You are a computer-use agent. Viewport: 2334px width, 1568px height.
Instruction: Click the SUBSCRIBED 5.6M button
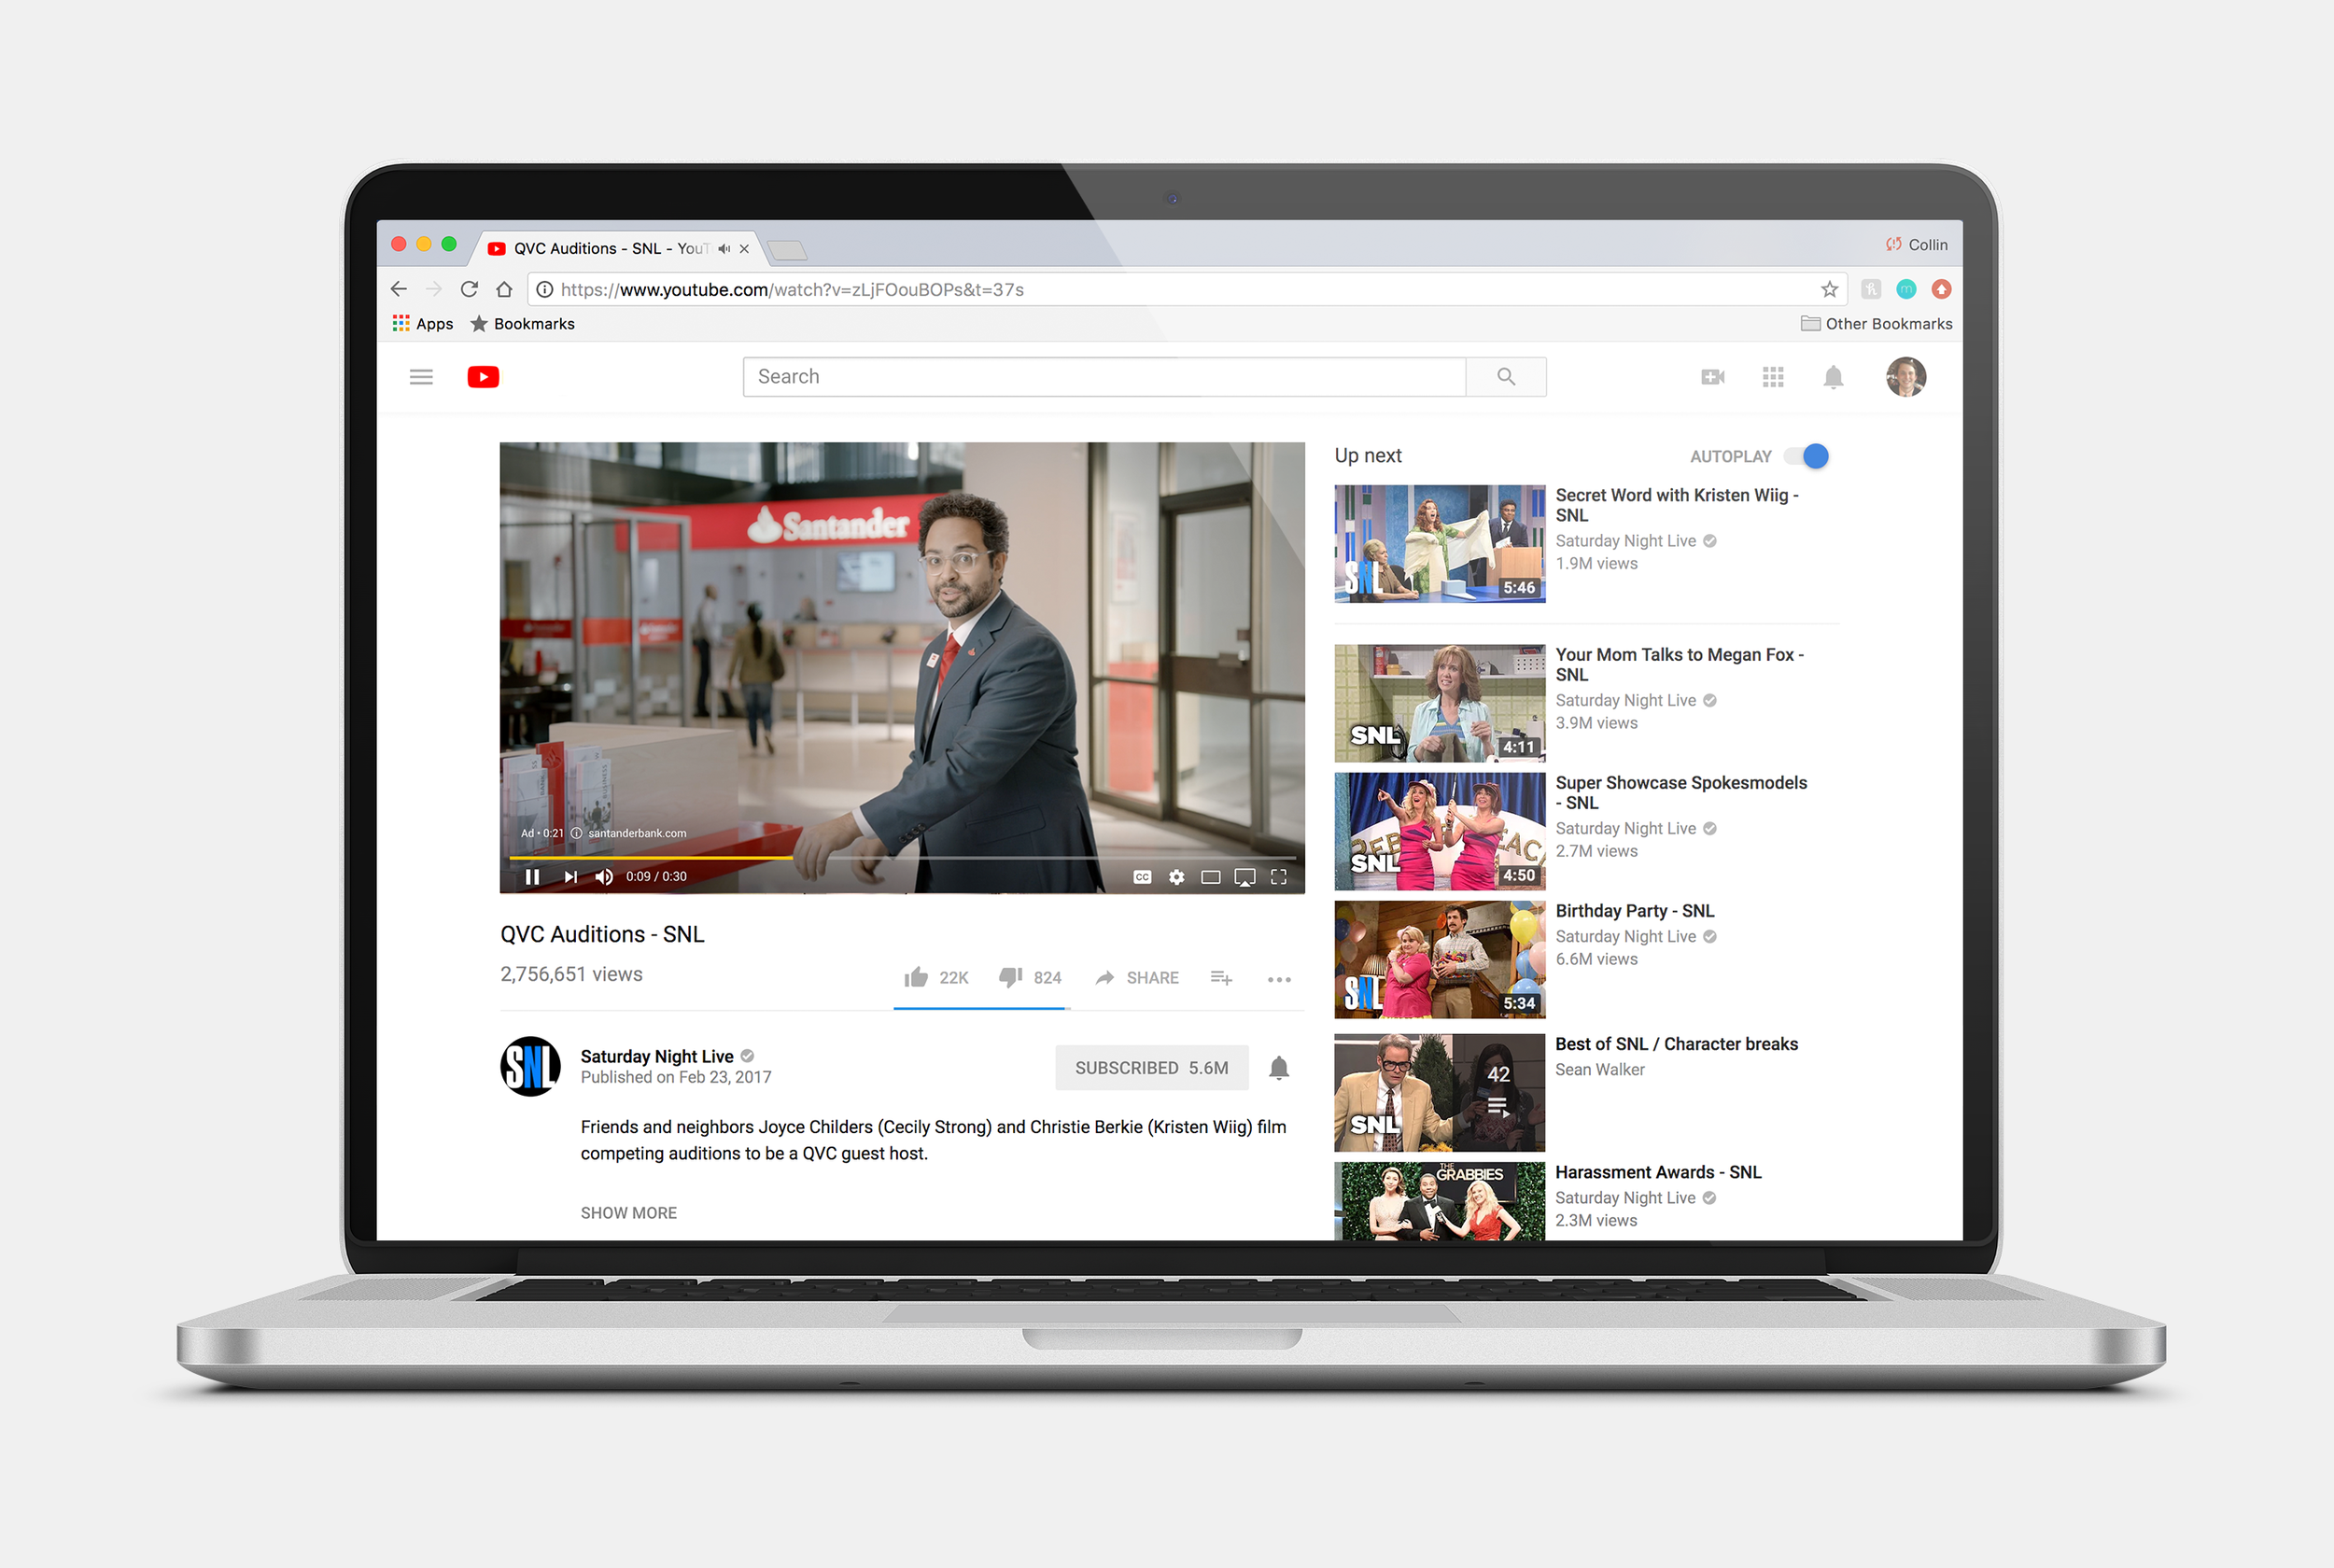(x=1152, y=1068)
